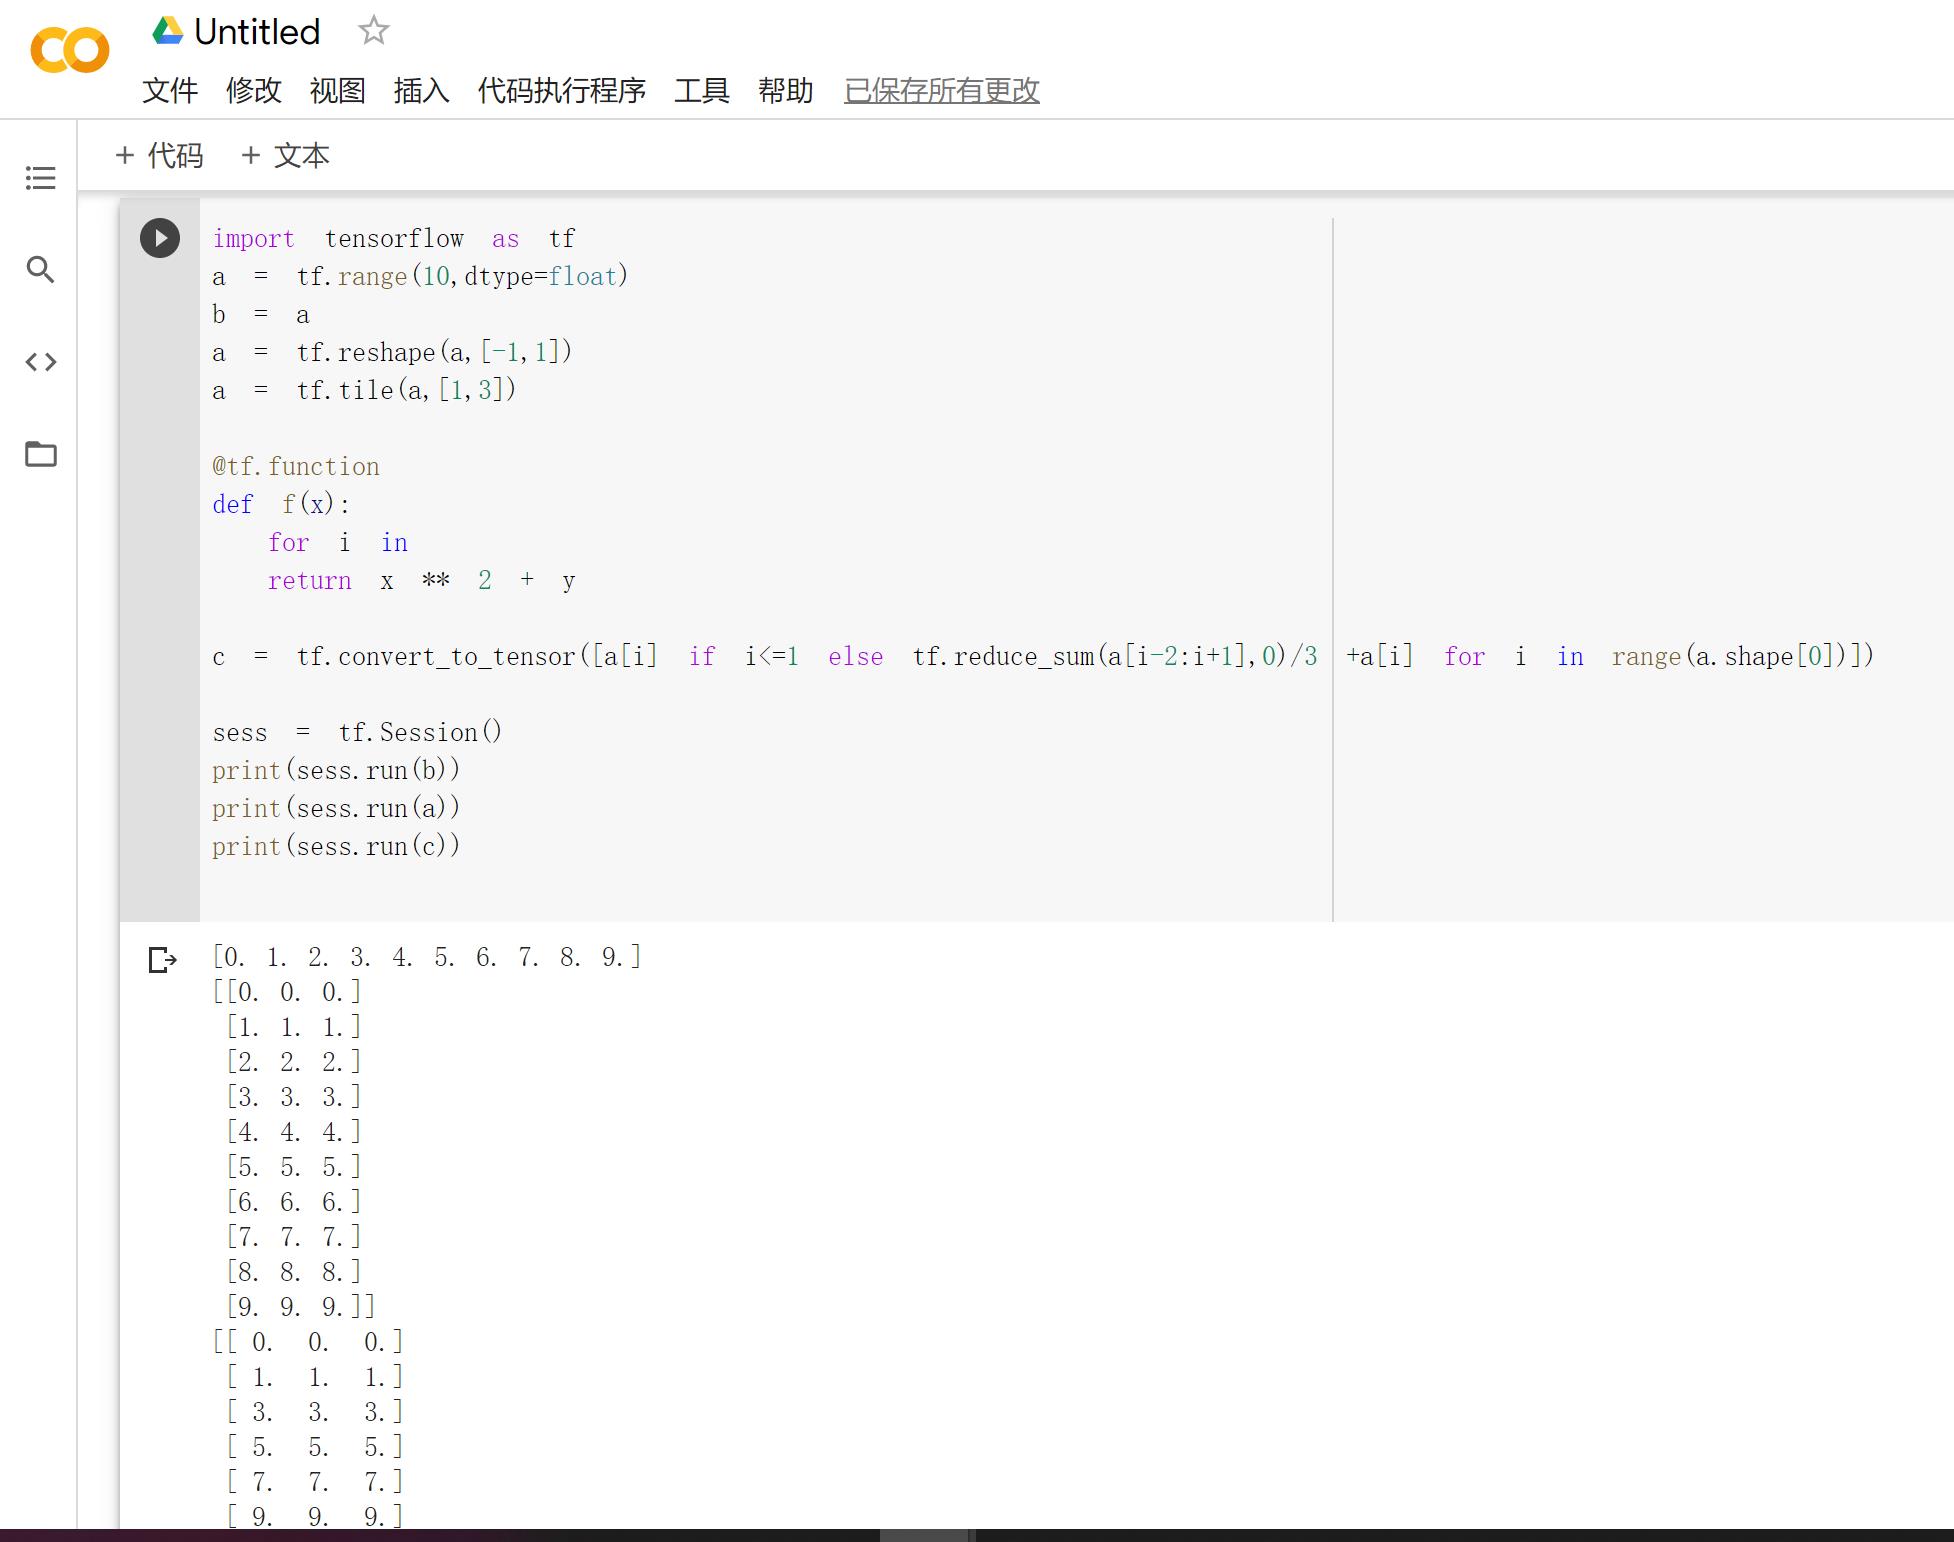Open the Search panel
Screen dimensions: 1954x1542
click(43, 270)
